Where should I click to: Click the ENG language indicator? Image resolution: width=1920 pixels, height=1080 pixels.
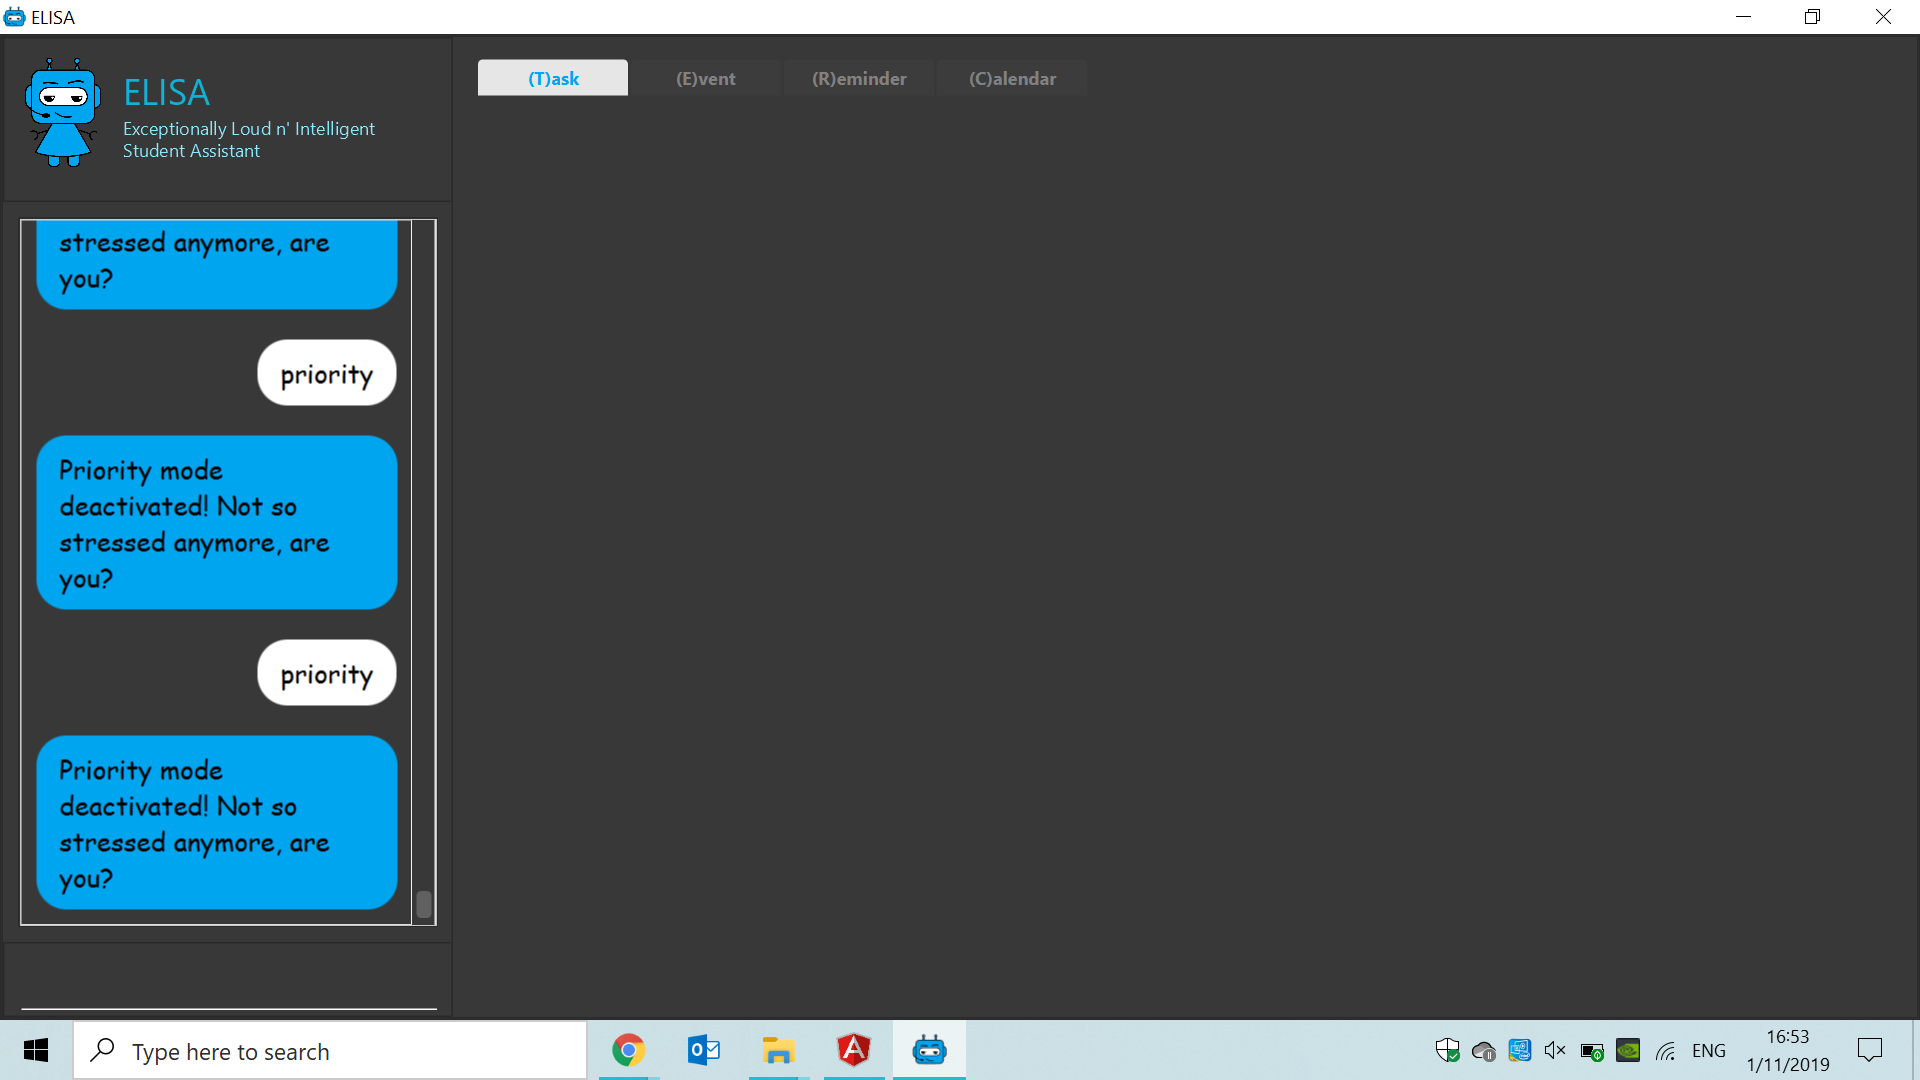[x=1708, y=1050]
